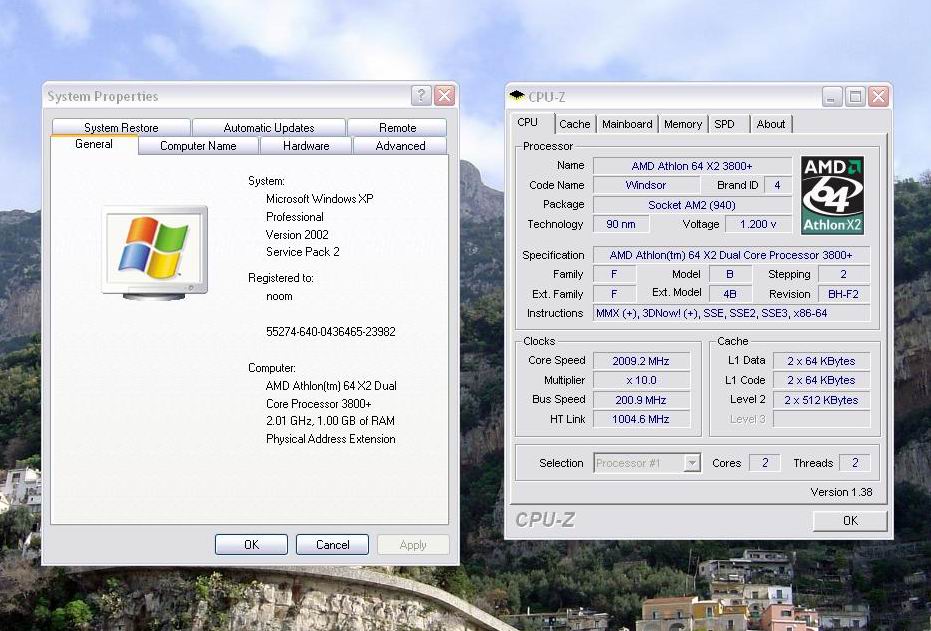Click the Instructions field listing MMX, SSE
The height and width of the screenshot is (631, 931).
click(x=732, y=313)
